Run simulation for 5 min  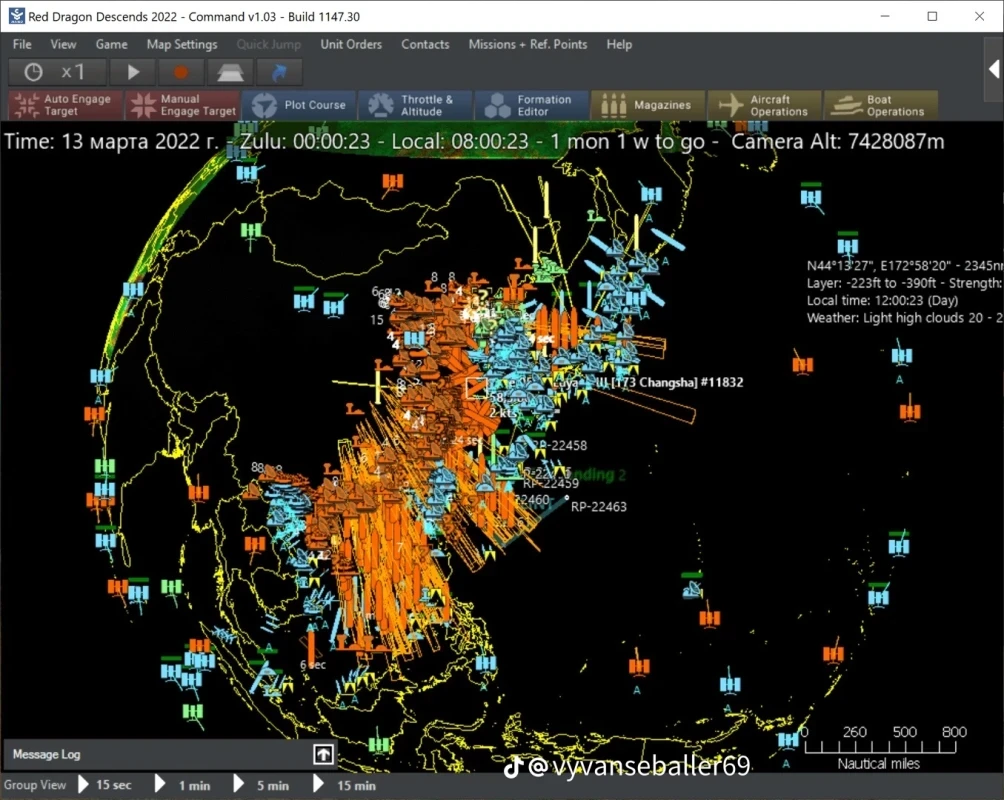tap(261, 785)
